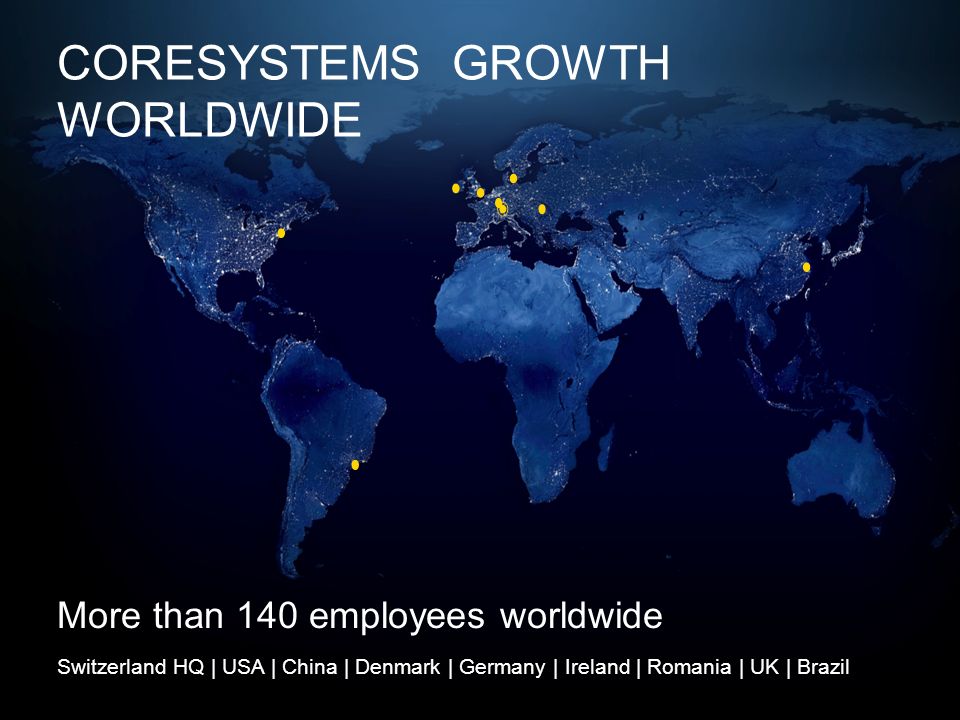
Task: Click 'More than 140 employees worldwide' text
Action: tap(360, 615)
